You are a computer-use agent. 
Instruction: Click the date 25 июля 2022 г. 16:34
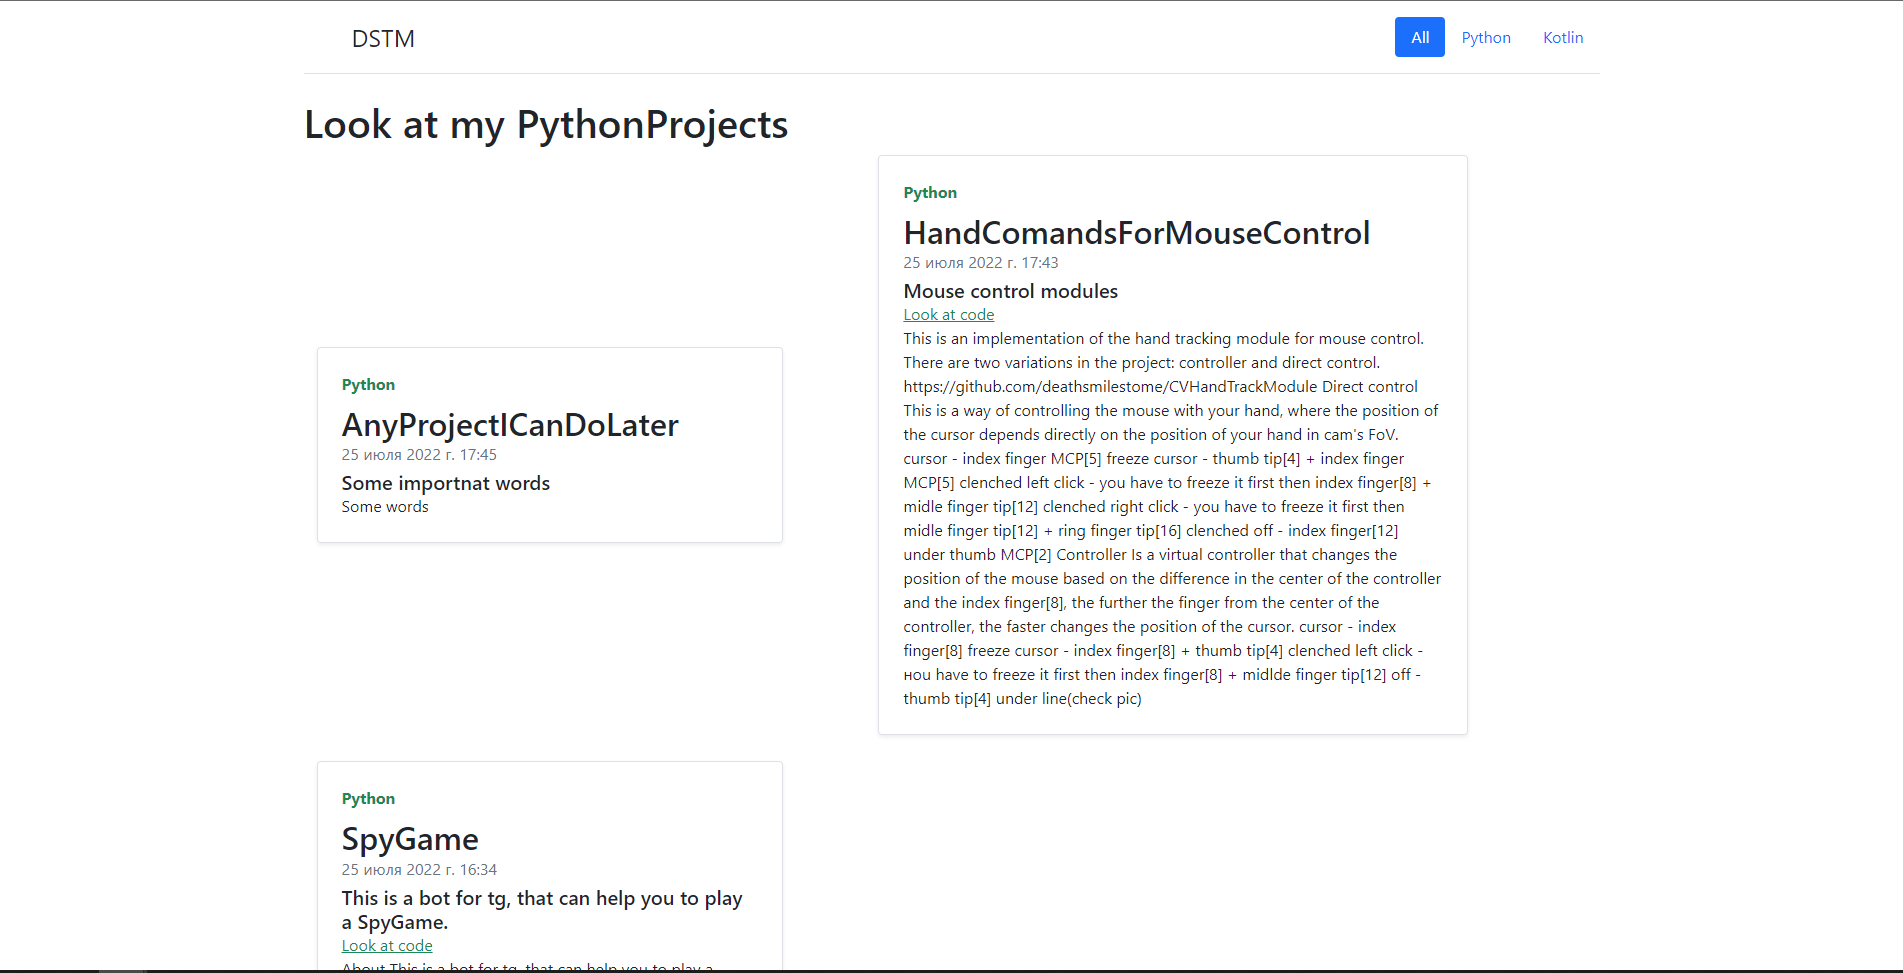tap(419, 869)
